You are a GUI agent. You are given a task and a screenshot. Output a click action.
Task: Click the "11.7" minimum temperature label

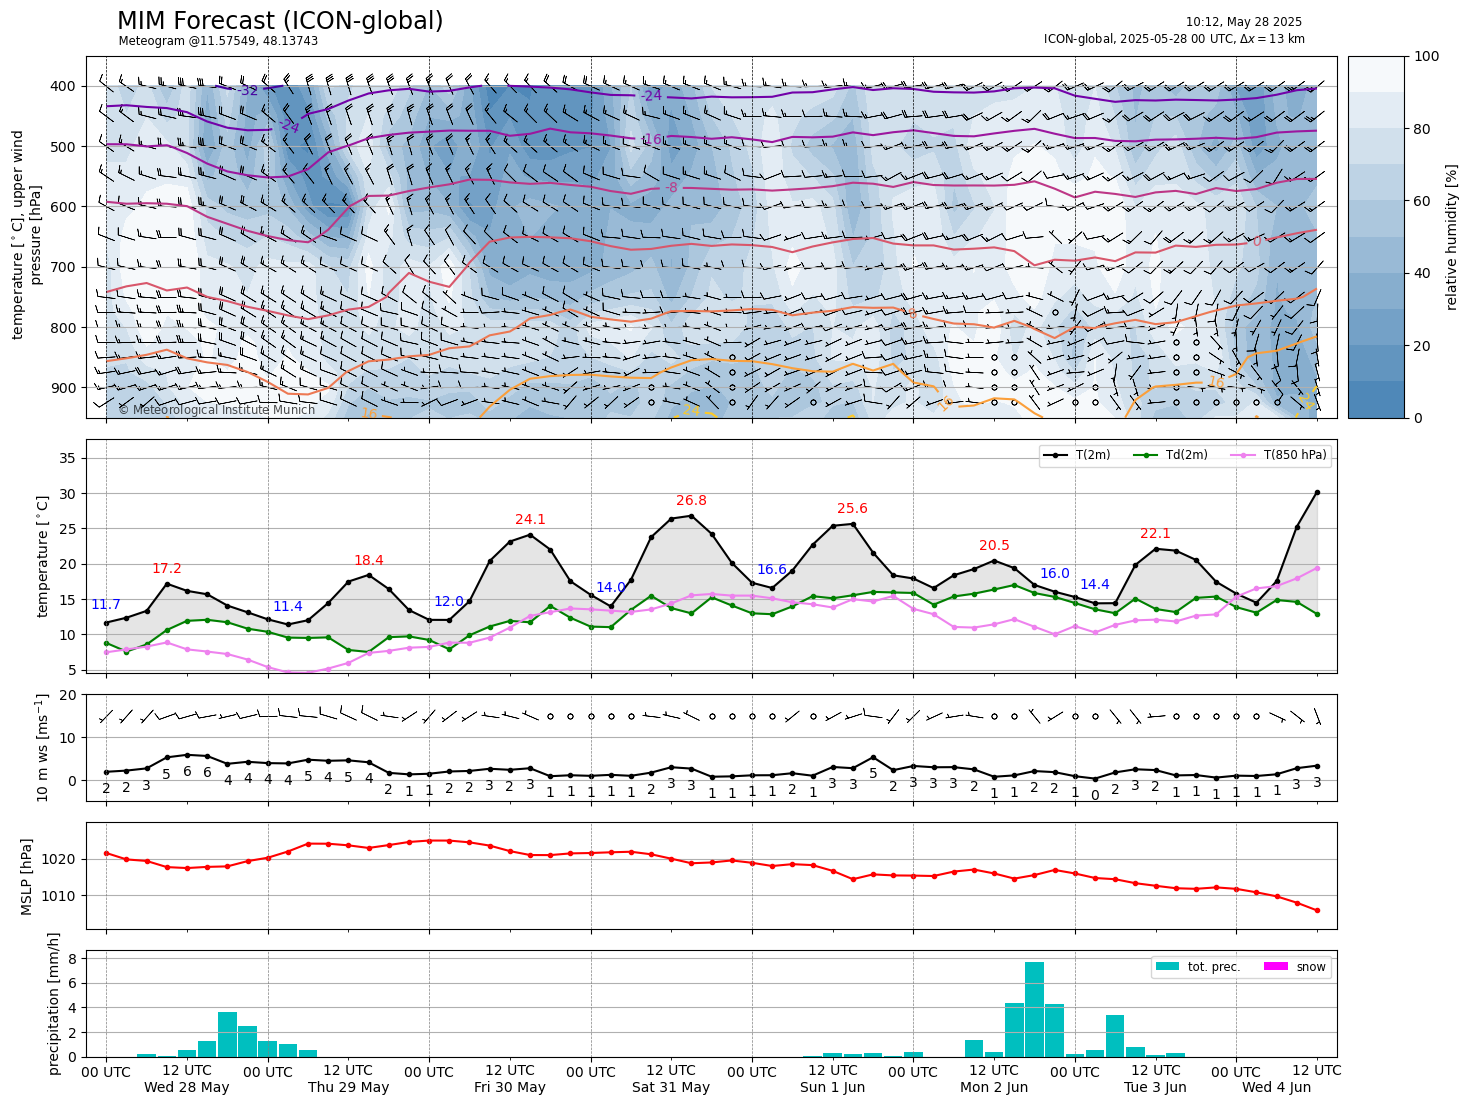point(106,605)
